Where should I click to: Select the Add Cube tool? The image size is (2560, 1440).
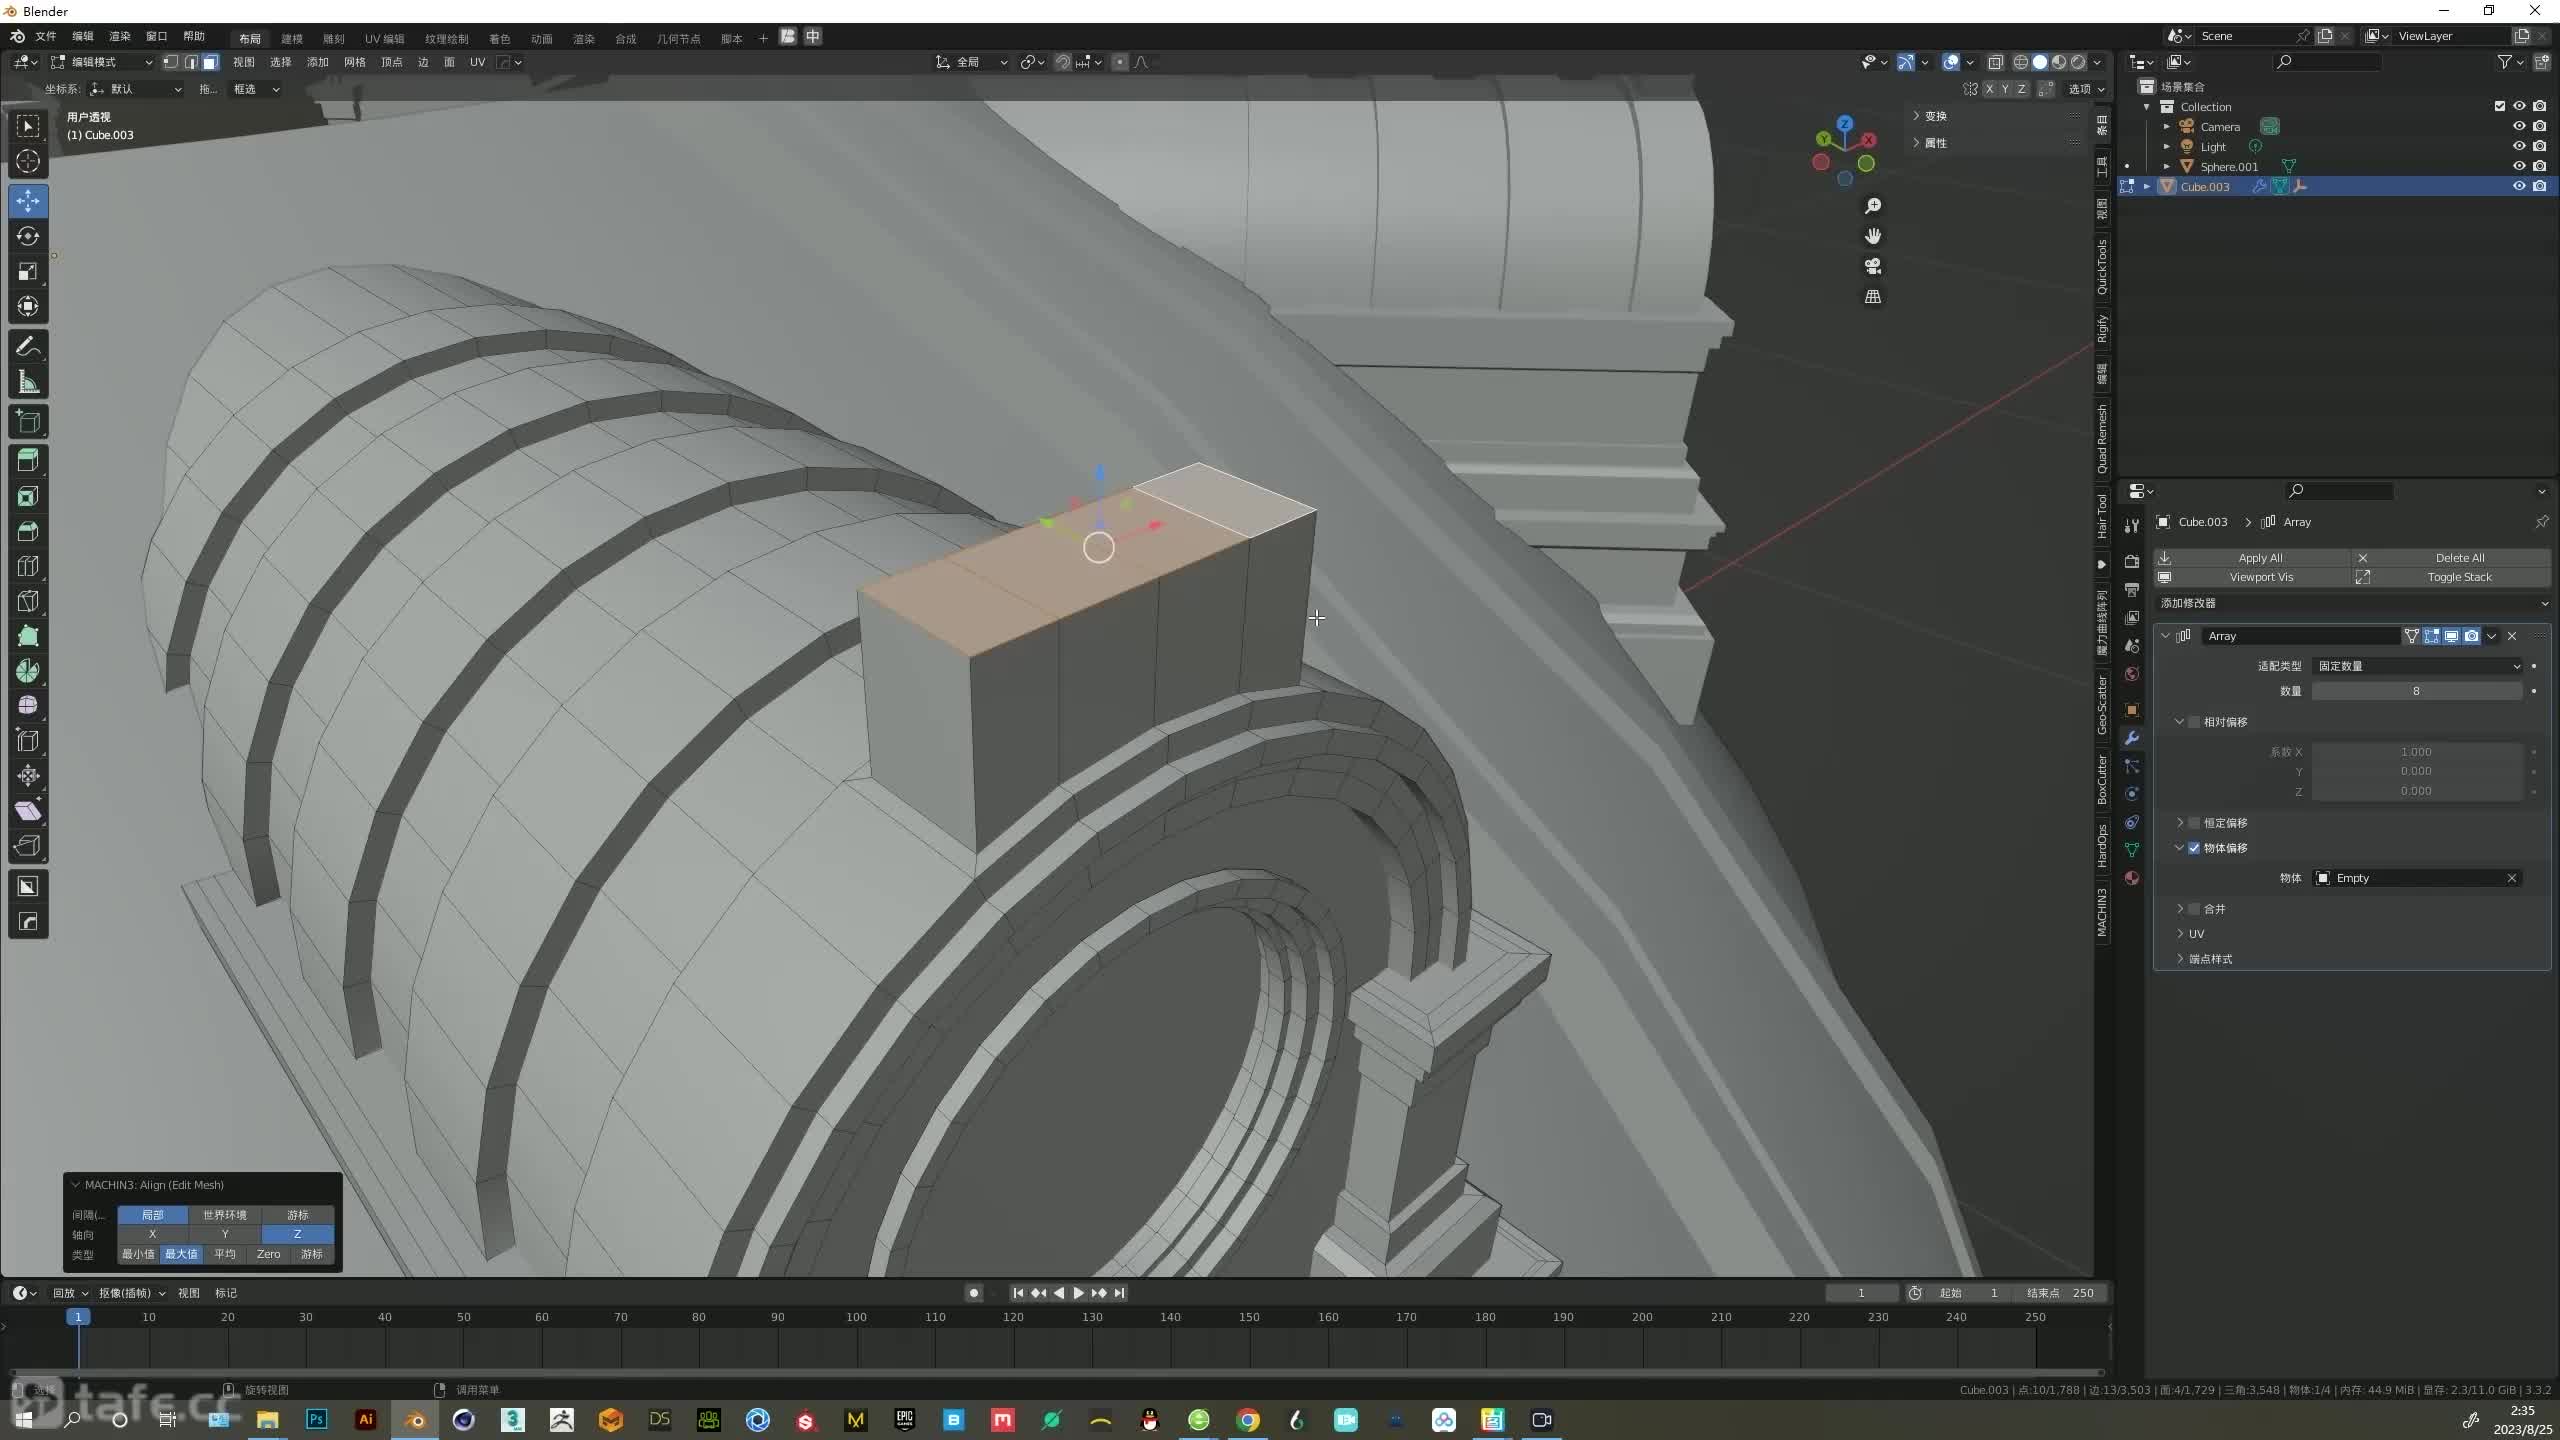28,422
